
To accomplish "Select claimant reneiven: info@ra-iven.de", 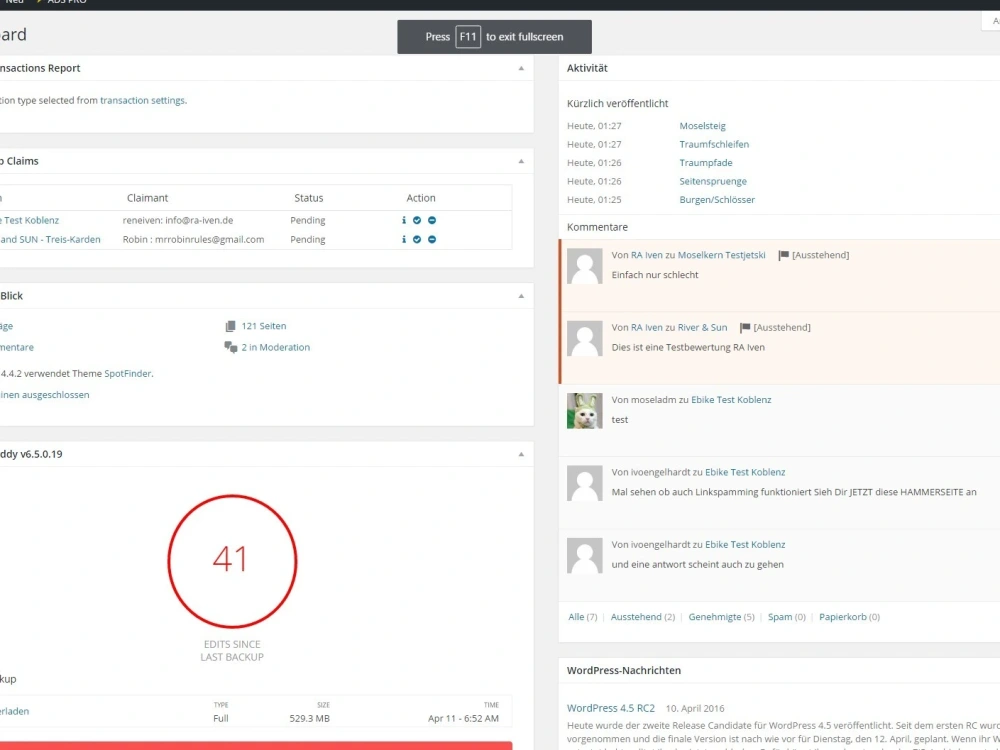I will pyautogui.click(x=178, y=220).
